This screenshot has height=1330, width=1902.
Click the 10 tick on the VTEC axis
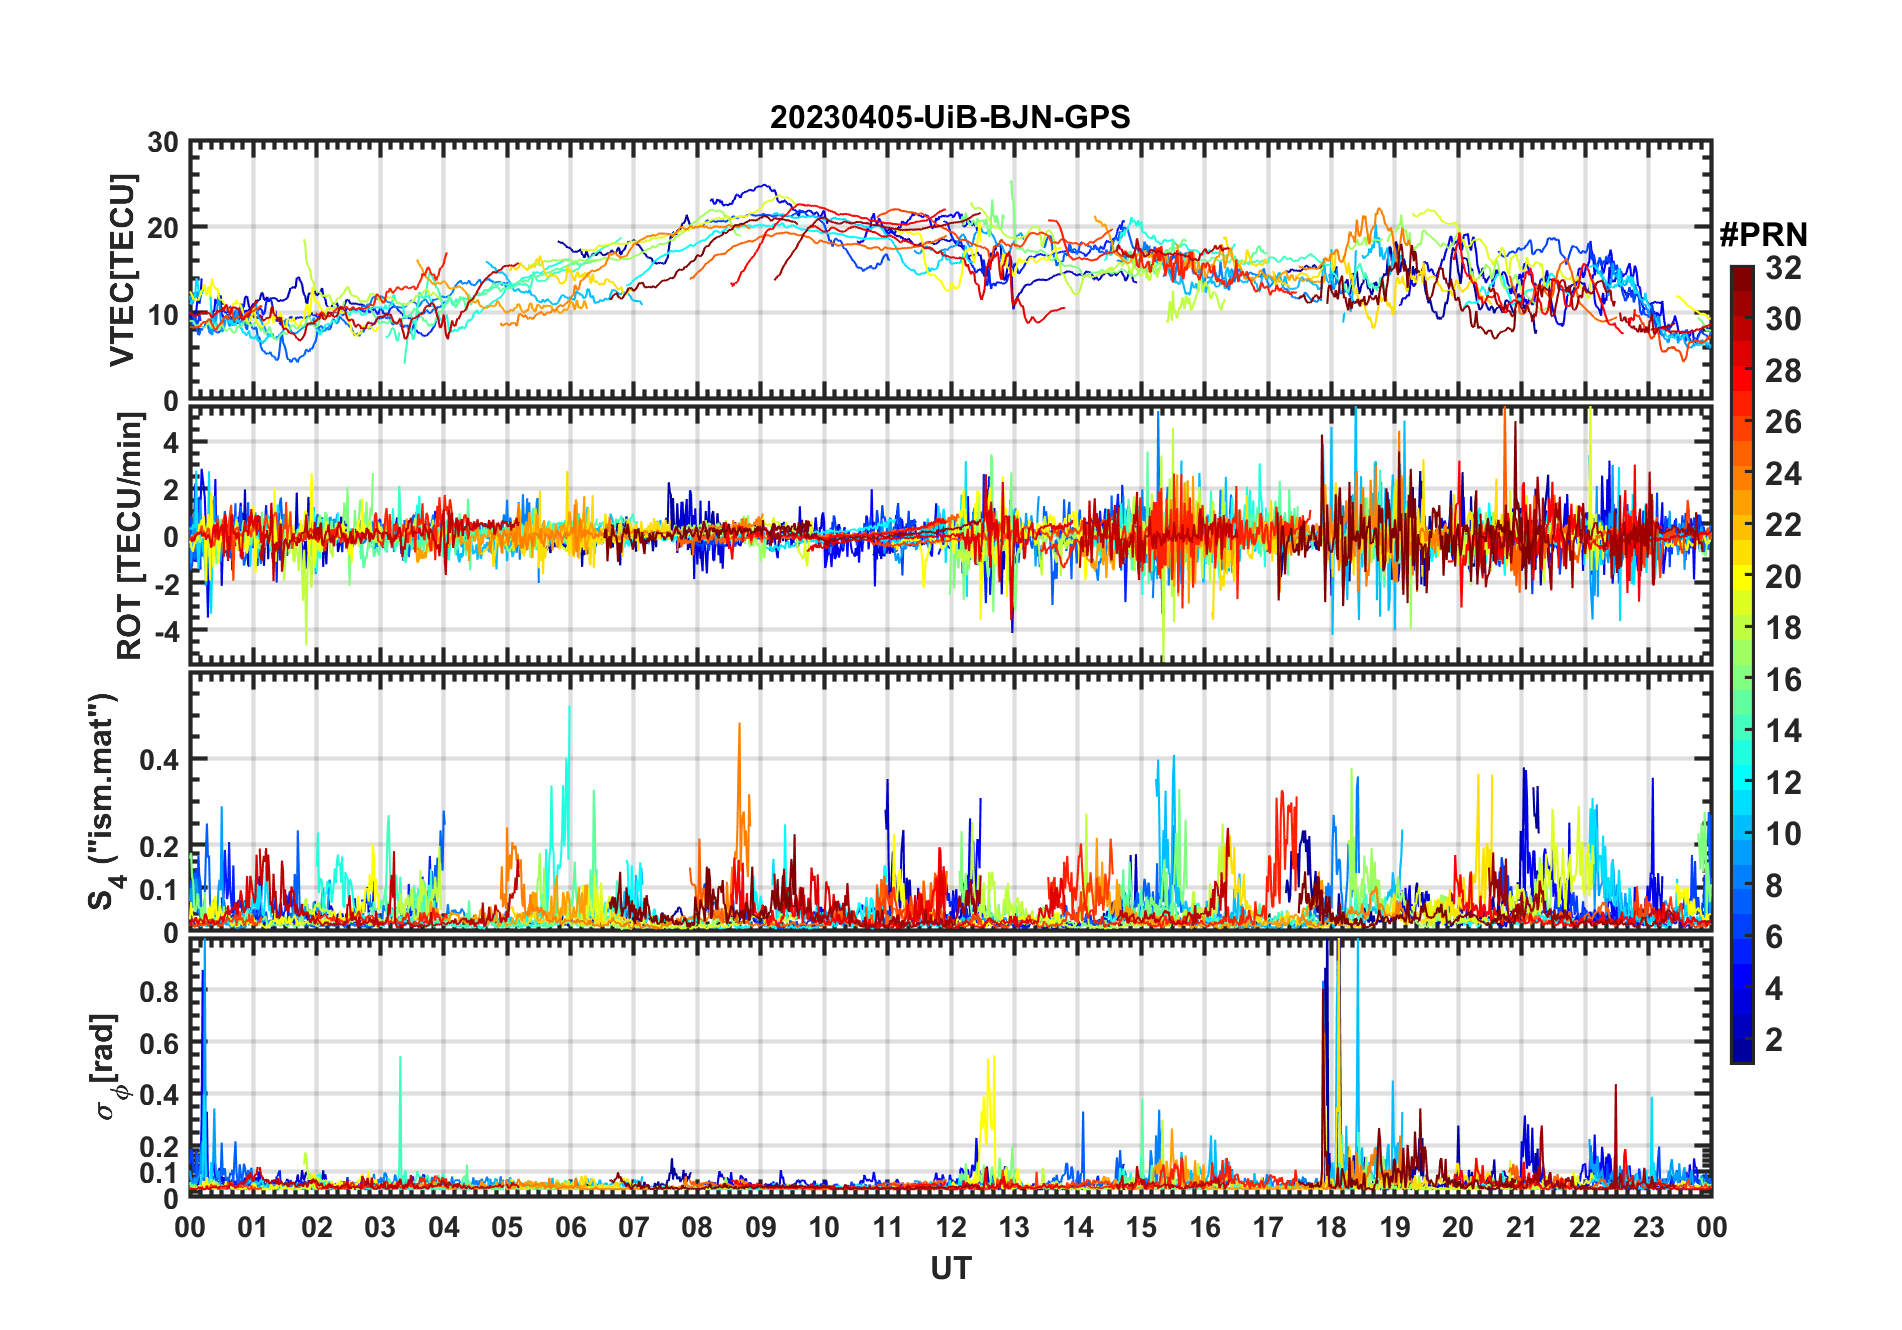[163, 315]
